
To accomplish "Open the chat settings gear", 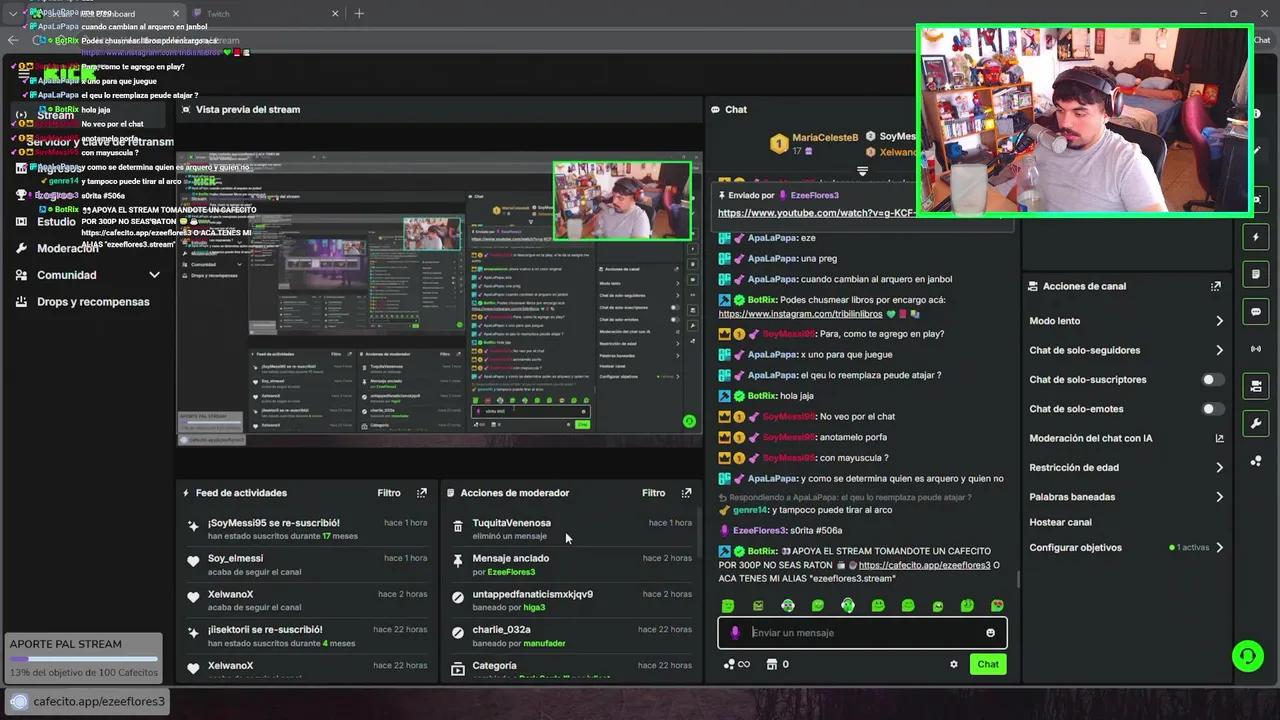I will click(953, 664).
